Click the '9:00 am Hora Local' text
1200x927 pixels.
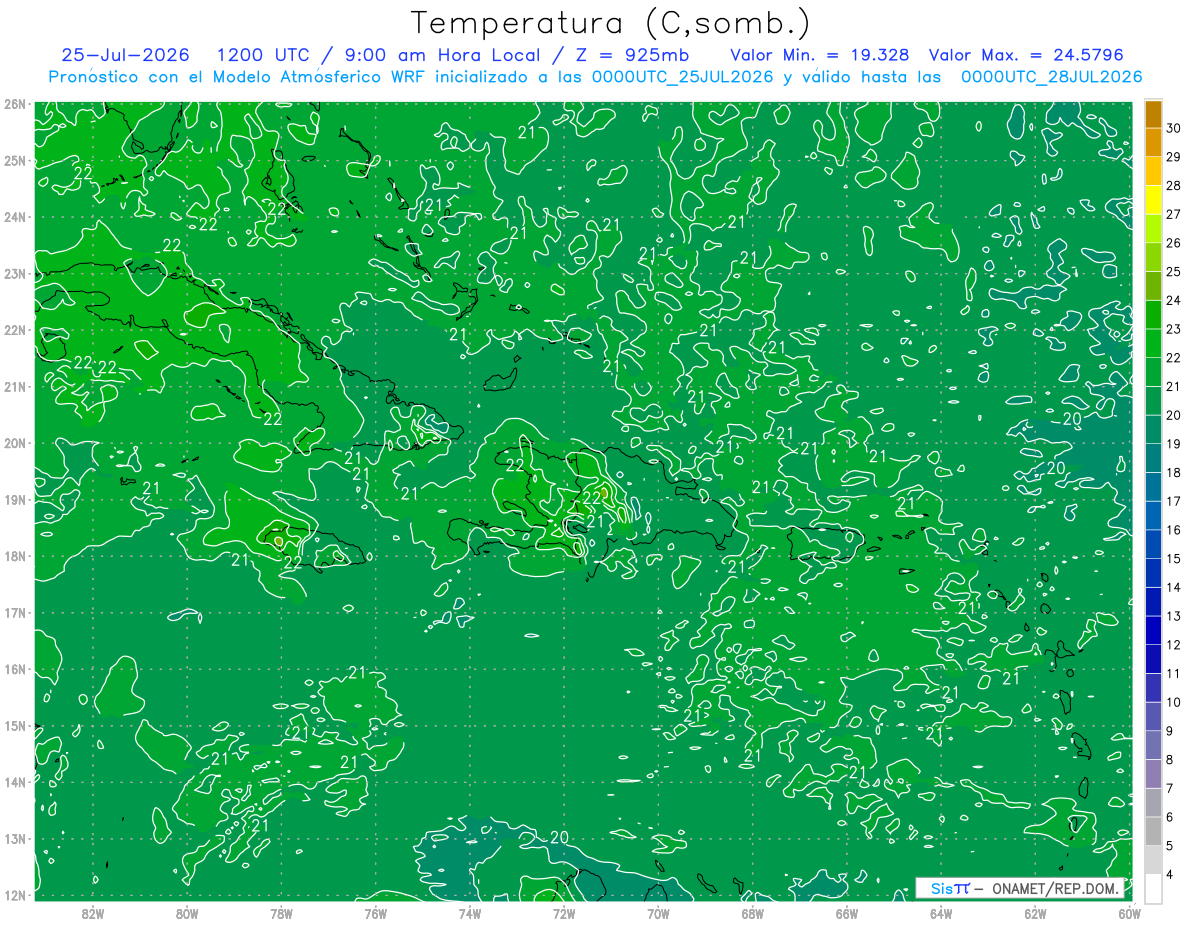[x=442, y=55]
